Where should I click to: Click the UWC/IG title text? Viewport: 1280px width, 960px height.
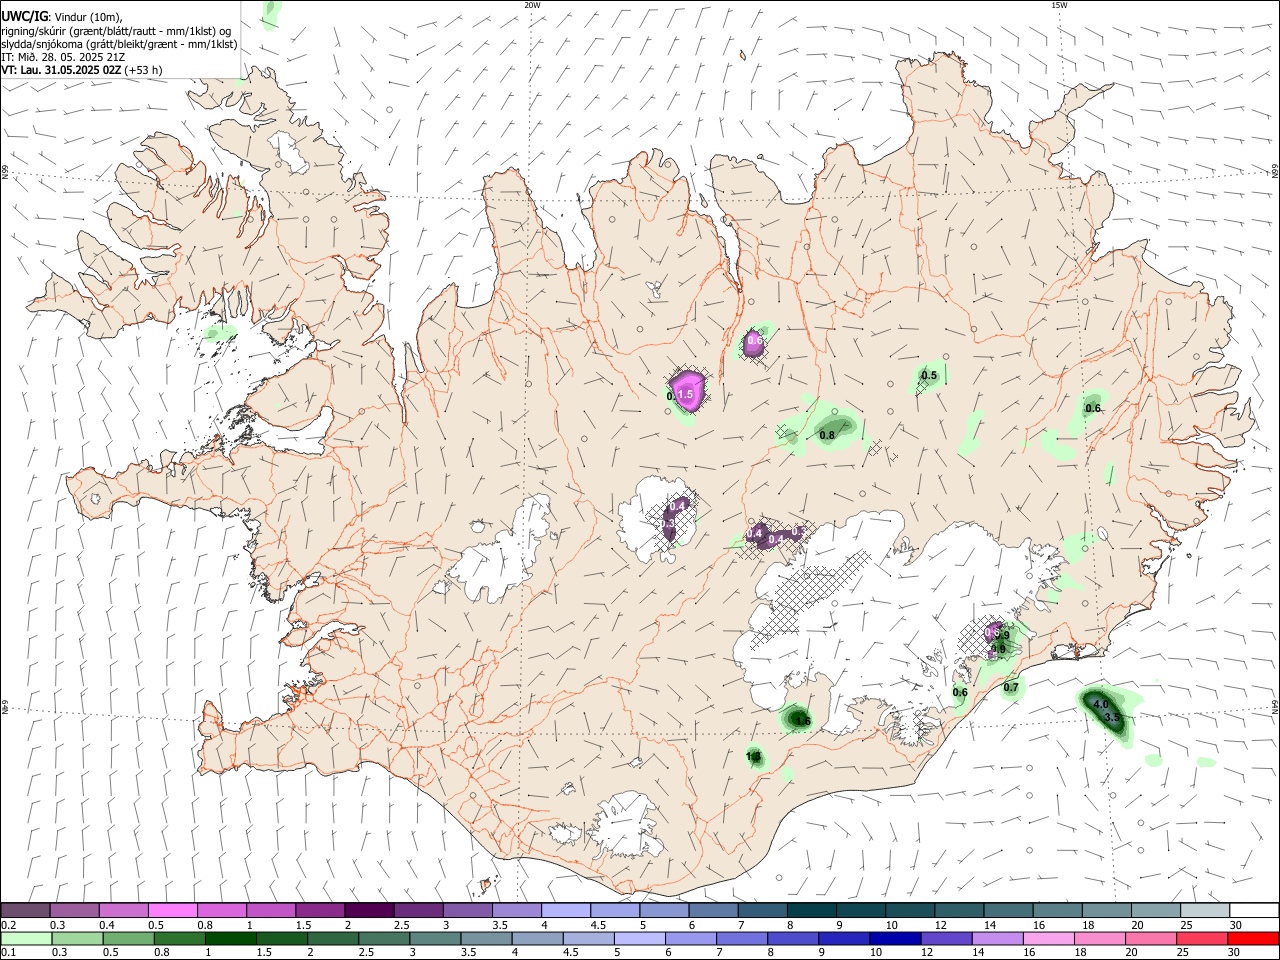[x=24, y=16]
